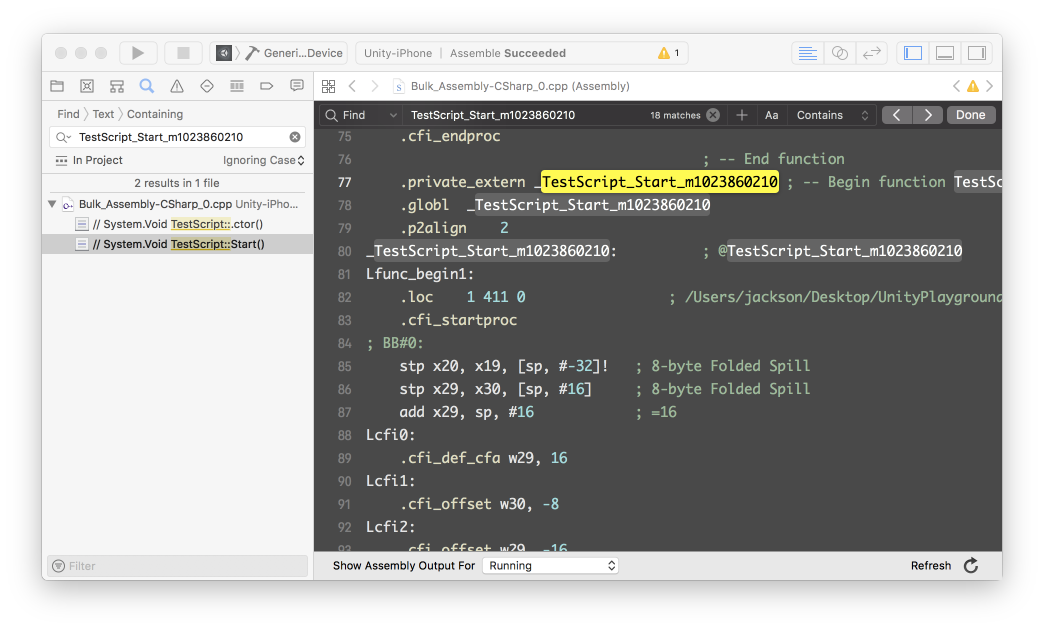This screenshot has width=1044, height=630.
Task: Select result System.Void TestScript::.ctor()
Action: tap(177, 224)
